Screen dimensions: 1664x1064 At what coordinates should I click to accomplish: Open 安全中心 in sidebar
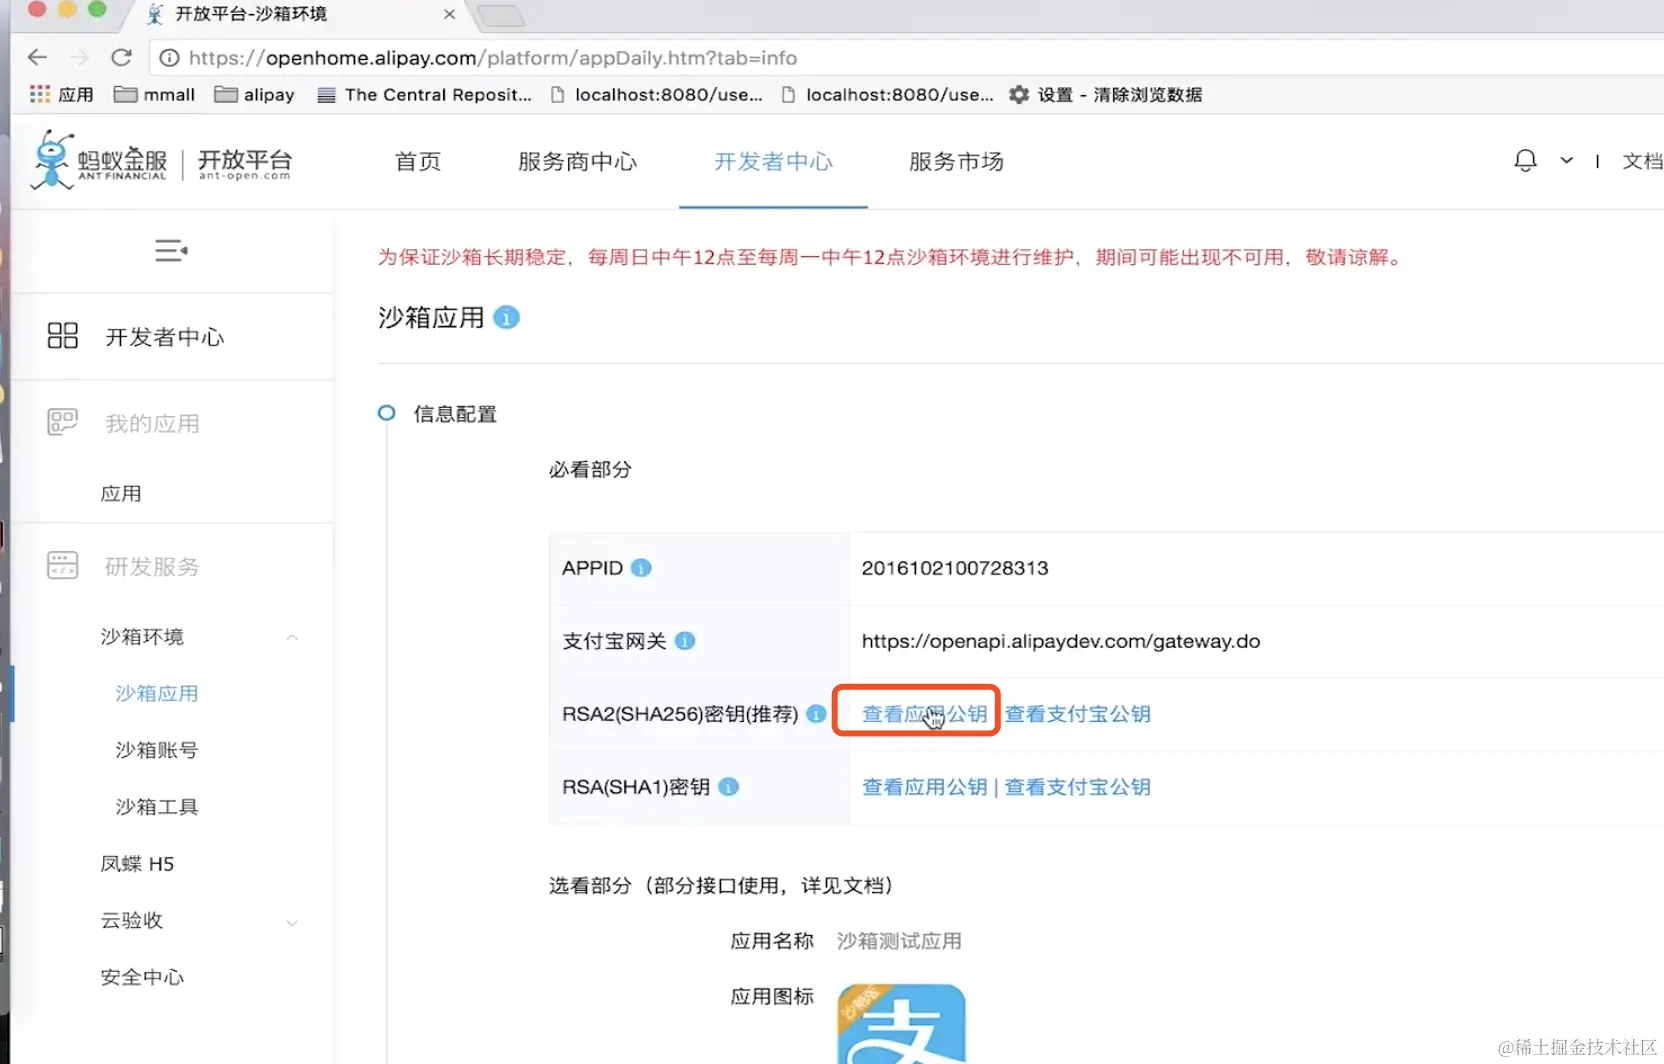[142, 977]
